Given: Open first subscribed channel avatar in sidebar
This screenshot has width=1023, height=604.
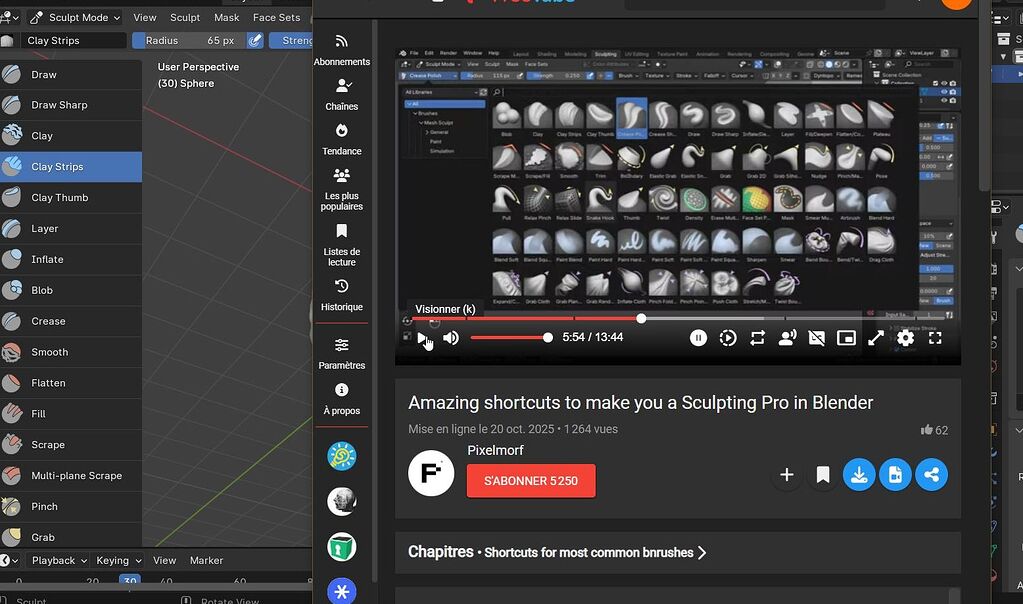Looking at the screenshot, I should tap(341, 457).
